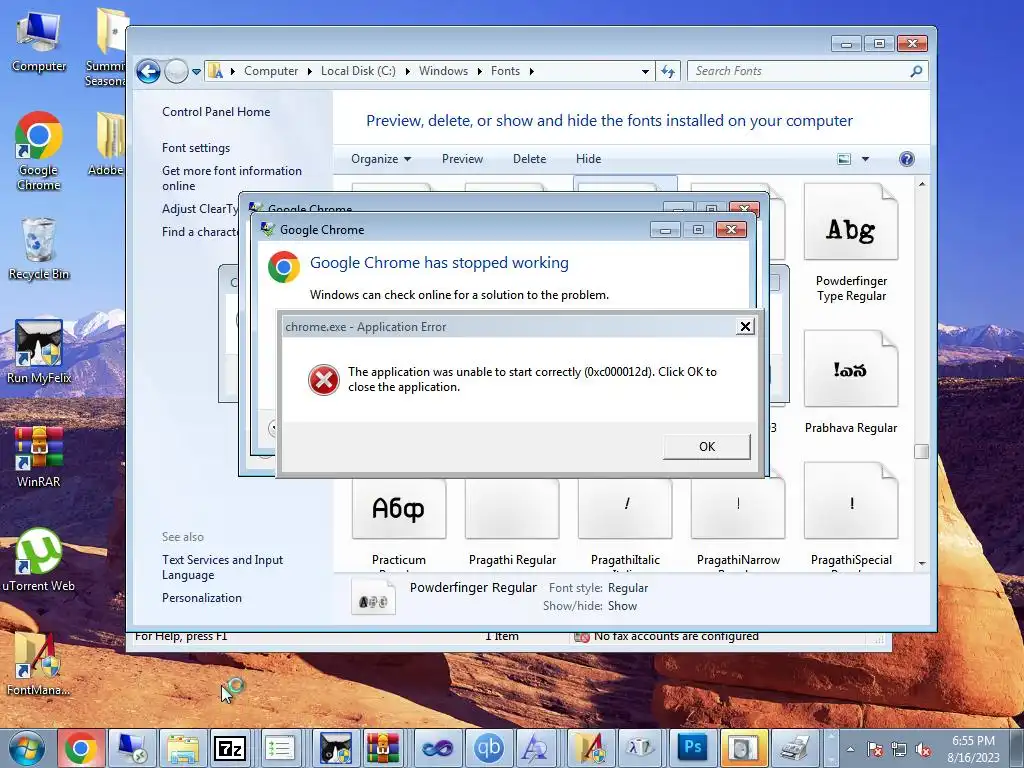Click the red error icon in the dialog
The height and width of the screenshot is (768, 1024).
[x=324, y=379]
